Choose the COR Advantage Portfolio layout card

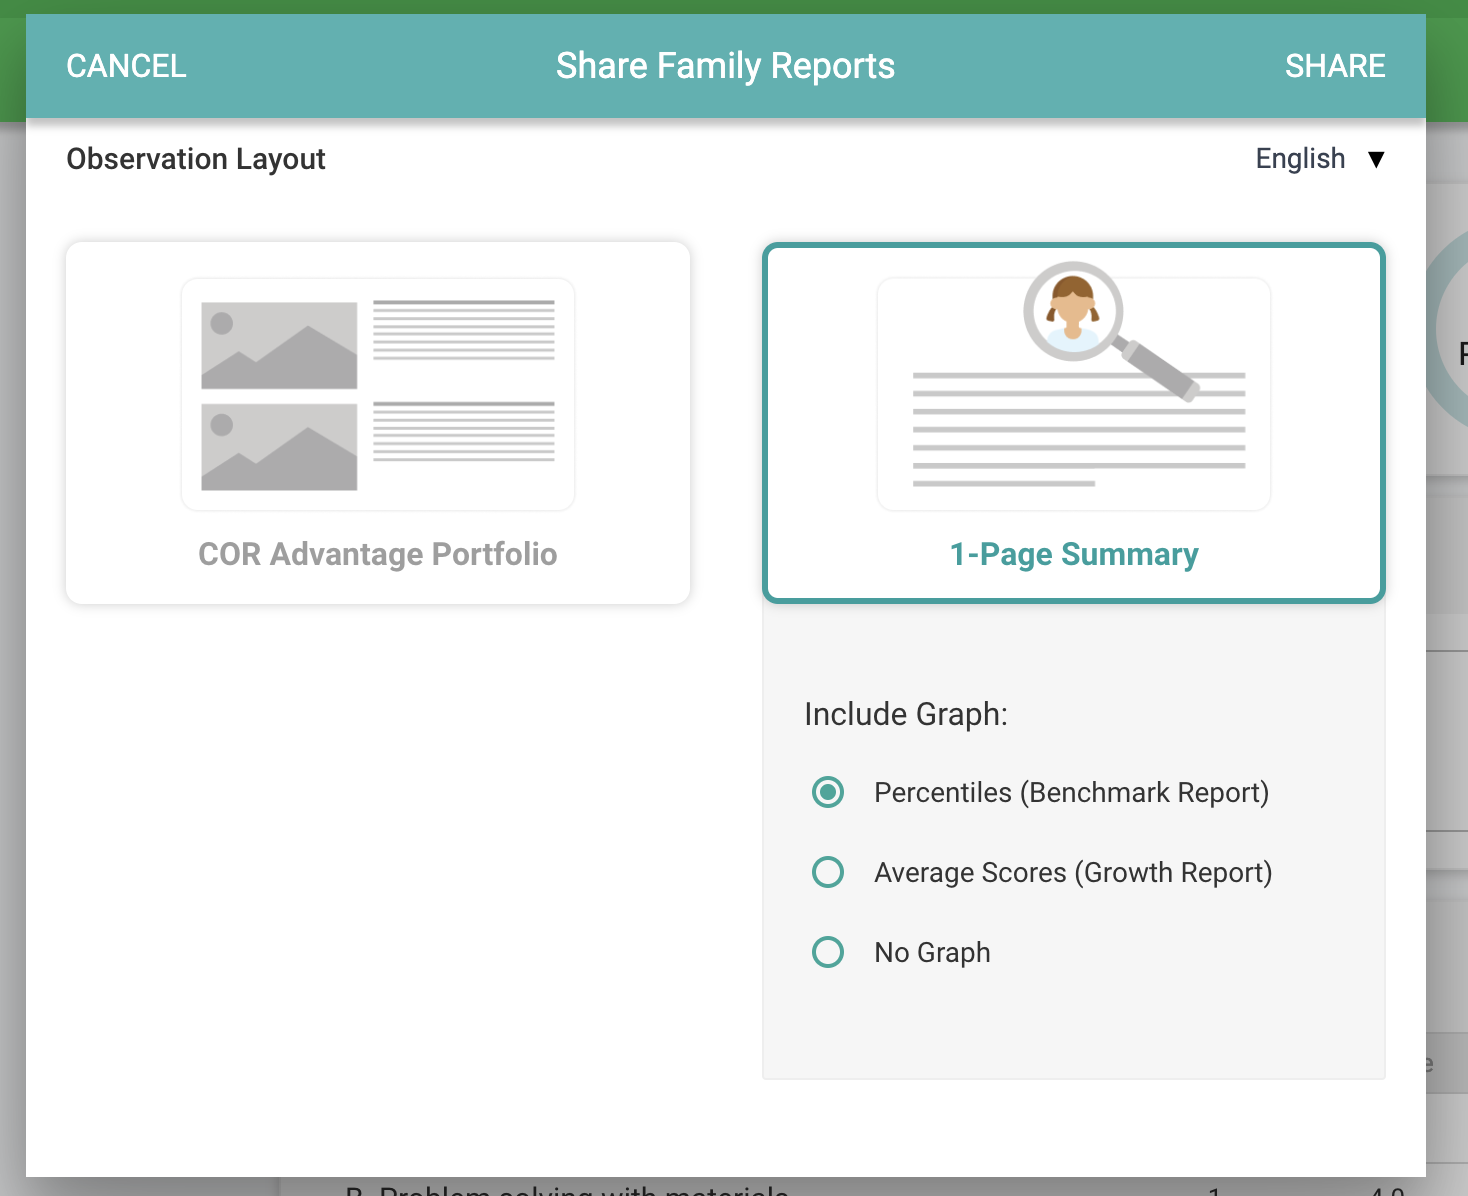tap(378, 423)
